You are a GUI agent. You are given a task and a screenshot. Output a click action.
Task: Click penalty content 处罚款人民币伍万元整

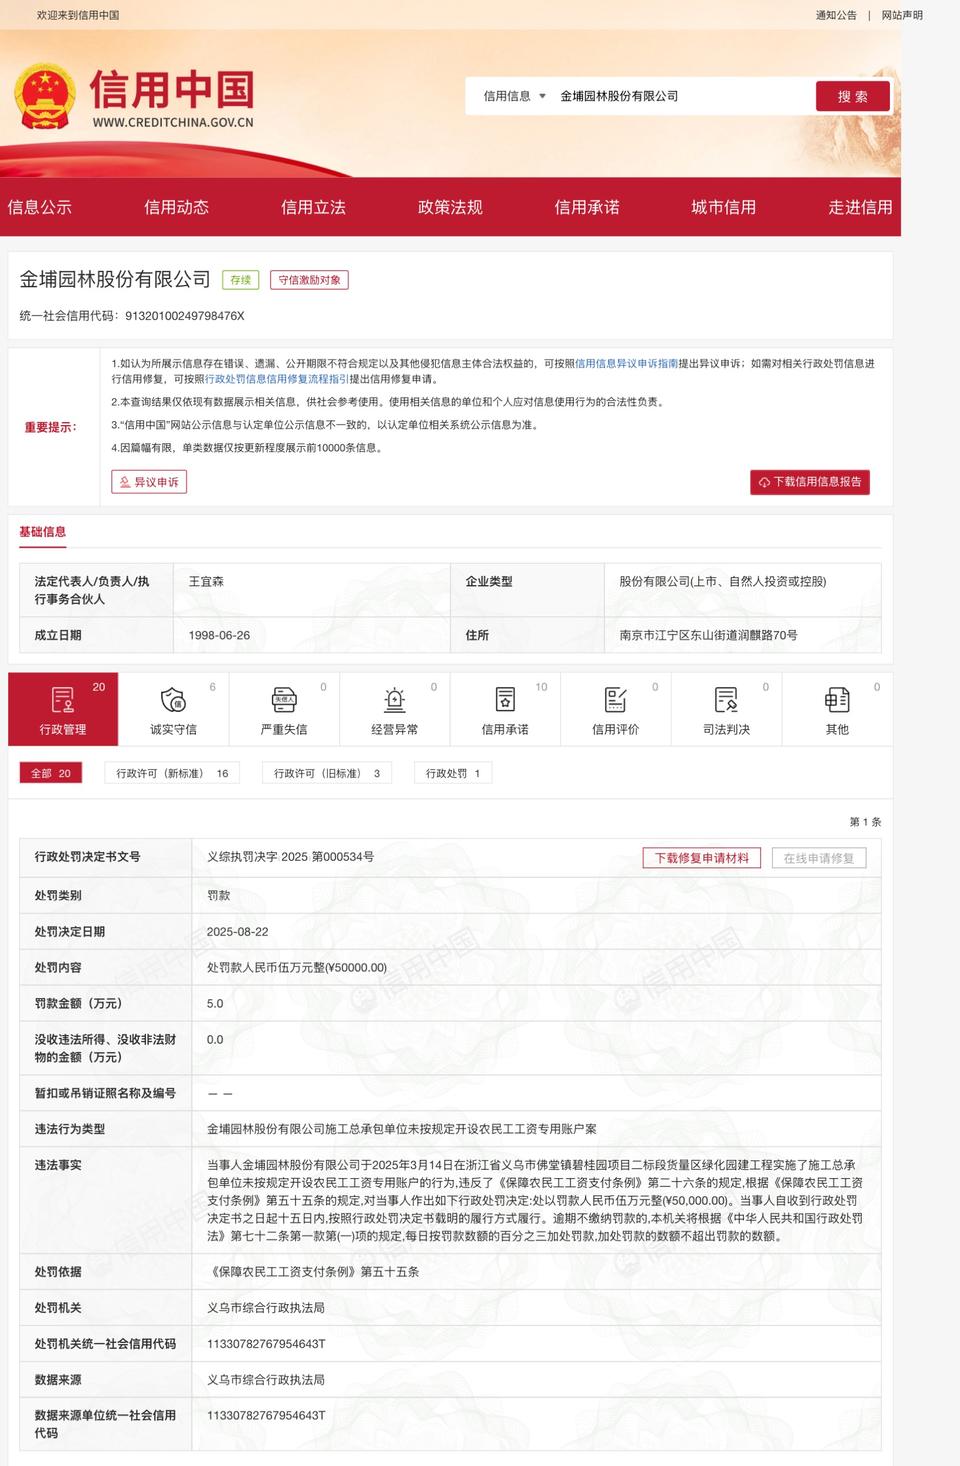tap(296, 967)
